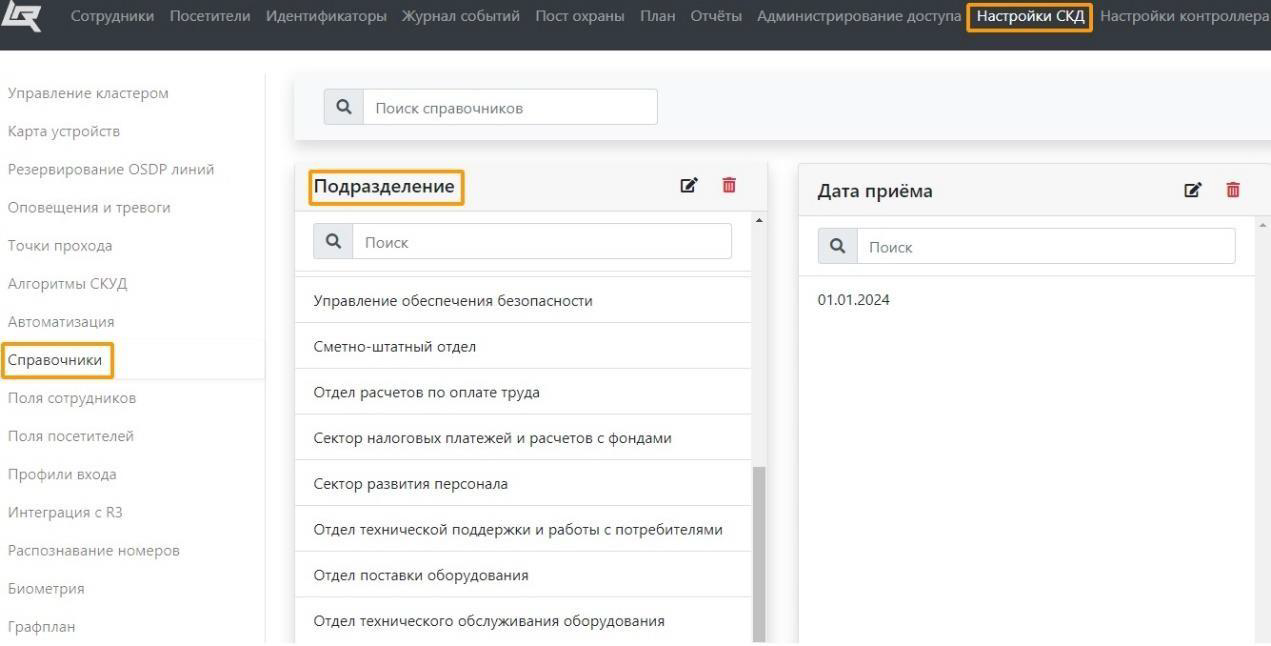Viewport: 1271px width, 646px height.
Task: Delete Дата приёма directory via trash icon
Action: click(x=1233, y=190)
